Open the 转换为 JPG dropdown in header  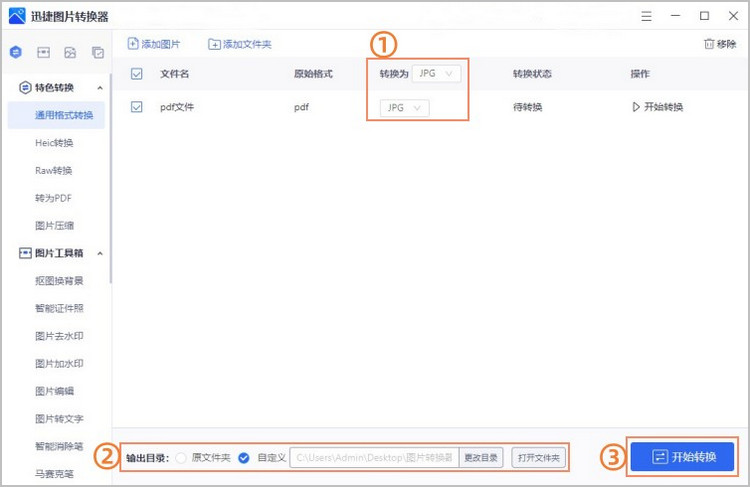437,74
